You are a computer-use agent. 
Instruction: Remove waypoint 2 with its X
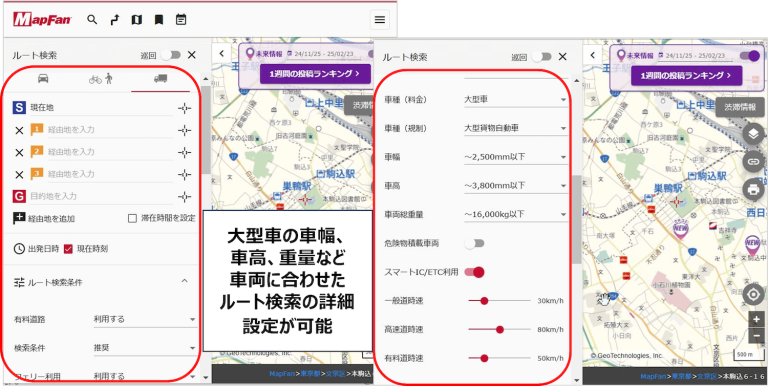19,153
